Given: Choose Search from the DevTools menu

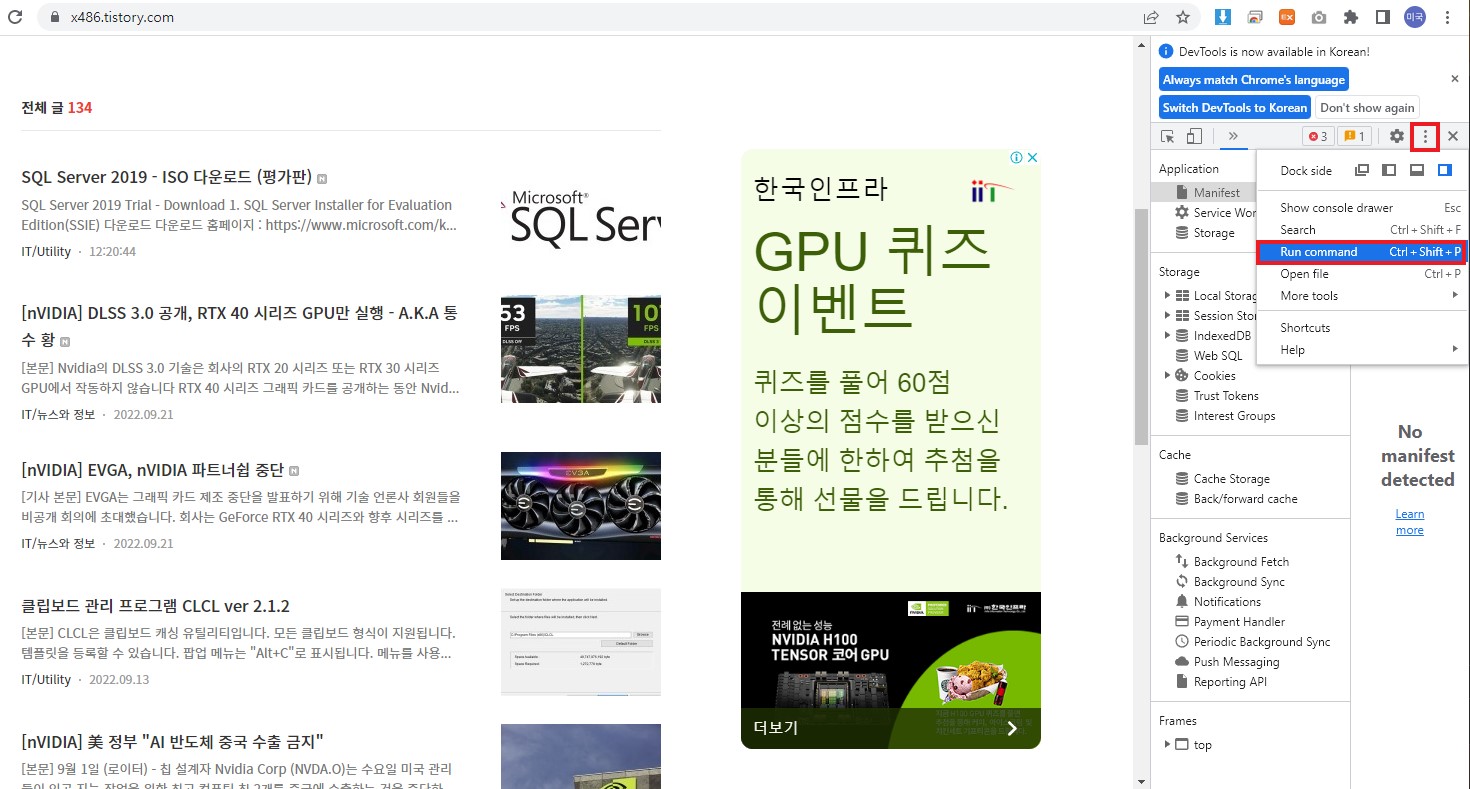Looking at the screenshot, I should (x=1362, y=230).
